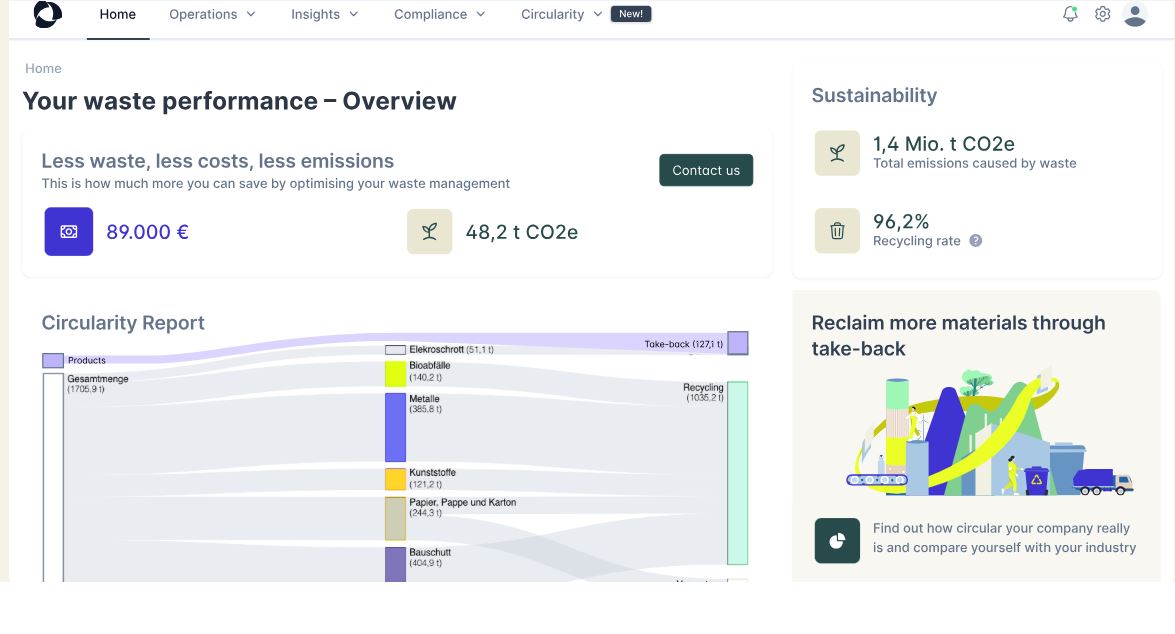This screenshot has width=1175, height=634.
Task: Click the user profile avatar icon
Action: (1135, 14)
